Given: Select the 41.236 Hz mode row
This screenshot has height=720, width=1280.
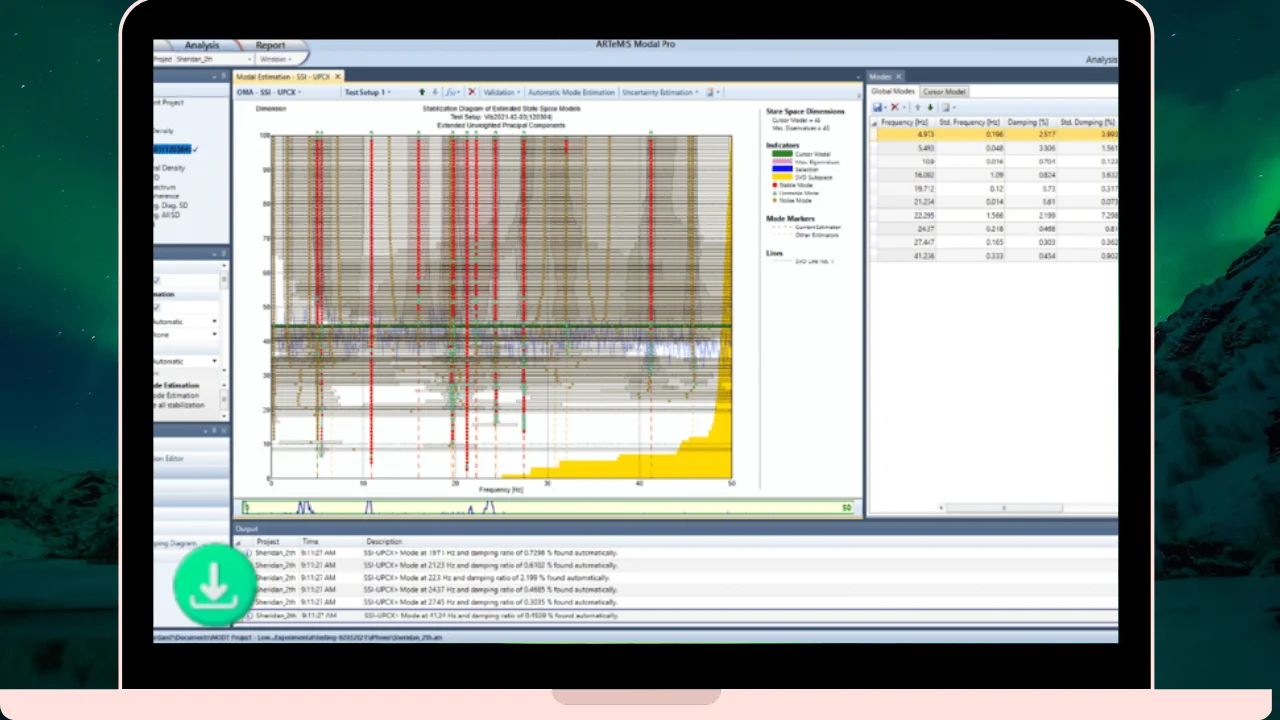Looking at the screenshot, I should tap(994, 255).
